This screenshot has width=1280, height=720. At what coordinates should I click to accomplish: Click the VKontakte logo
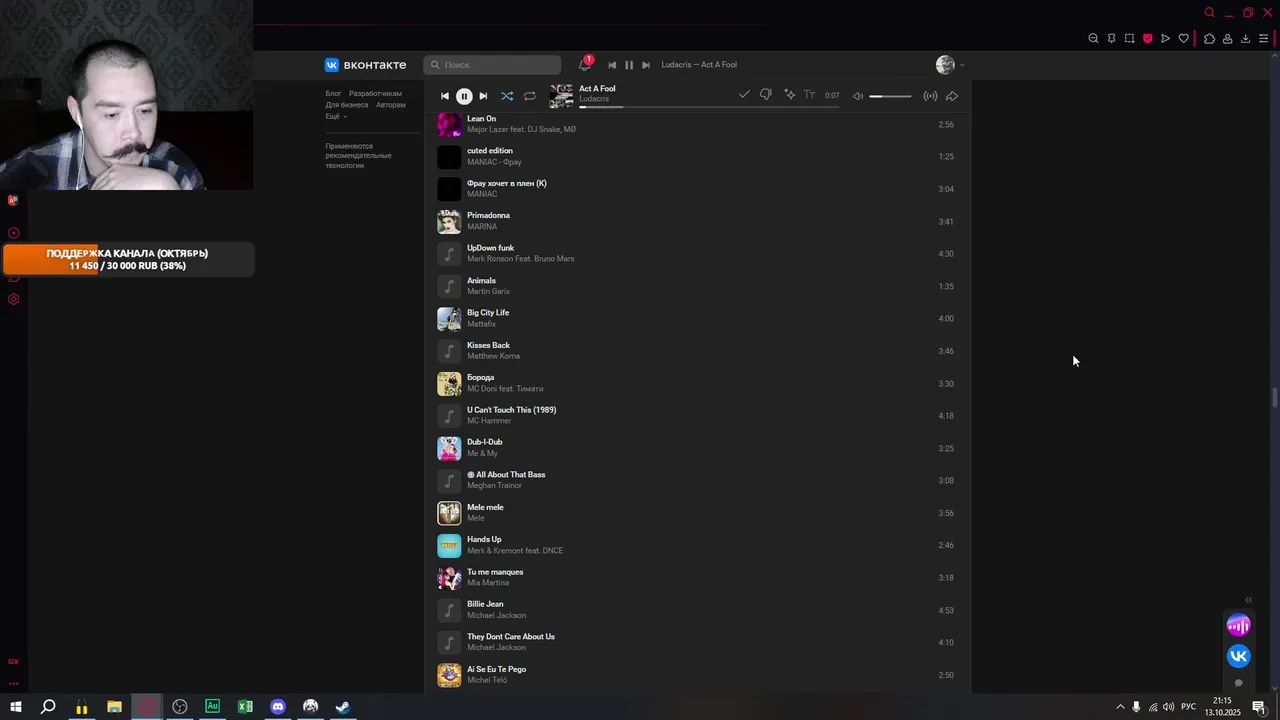[365, 65]
